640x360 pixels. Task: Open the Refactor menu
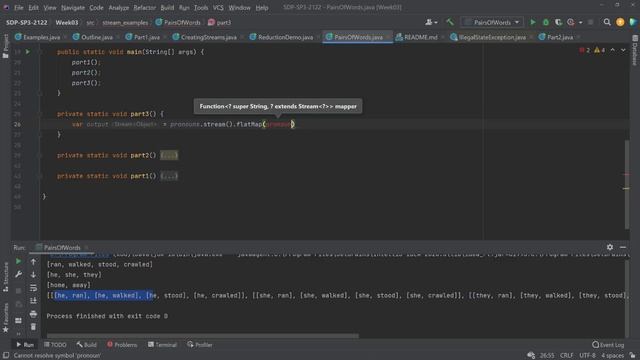pos(144,7)
